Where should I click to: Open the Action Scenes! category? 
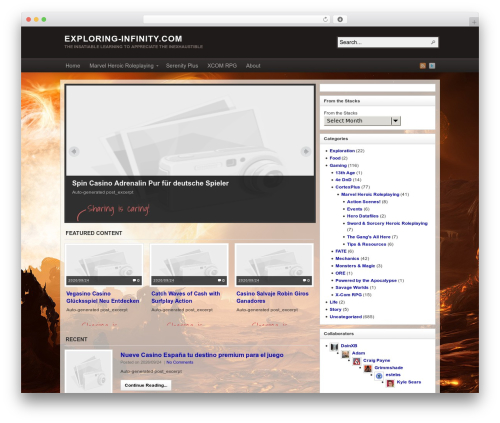point(363,202)
